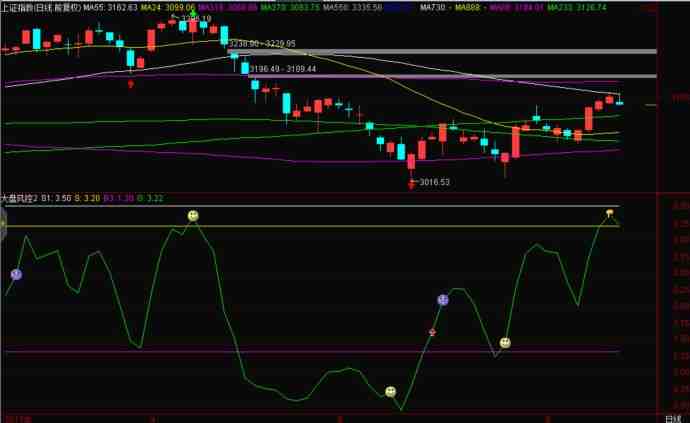Viewport: 690px width, 423px height.
Task: Click the orange signal marker at indicator far right
Action: (609, 213)
